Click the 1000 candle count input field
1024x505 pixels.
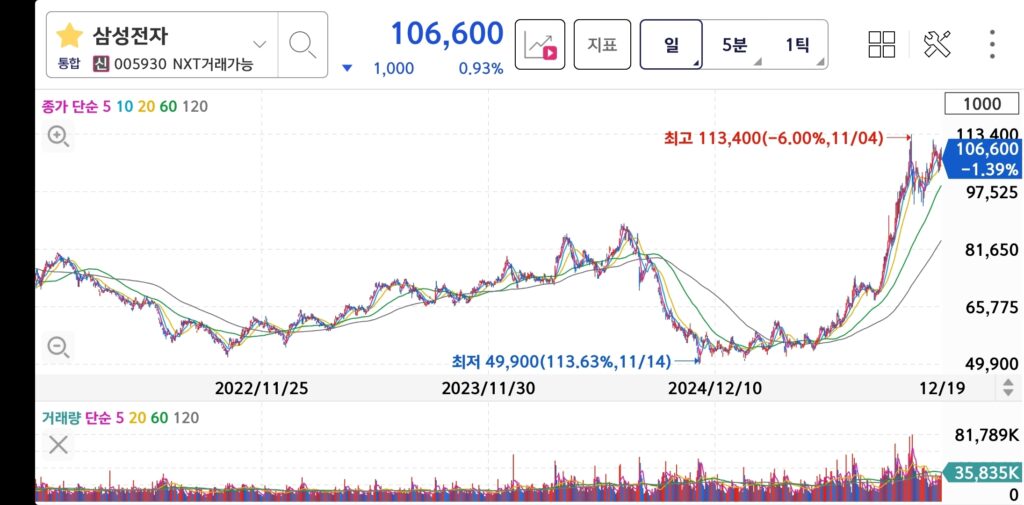click(x=981, y=104)
